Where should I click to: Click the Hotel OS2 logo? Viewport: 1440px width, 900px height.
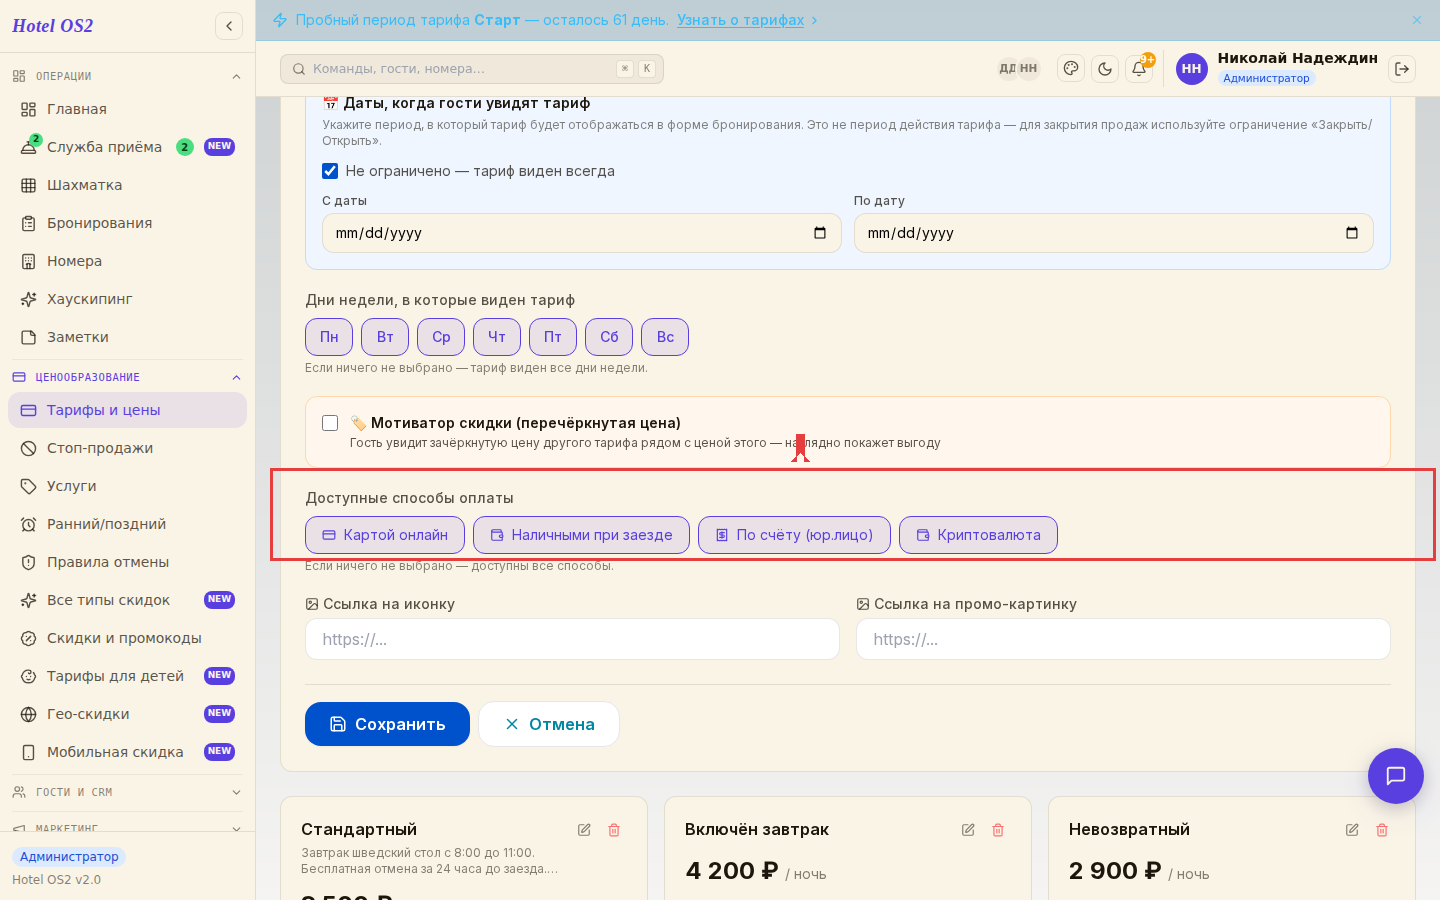click(x=53, y=26)
